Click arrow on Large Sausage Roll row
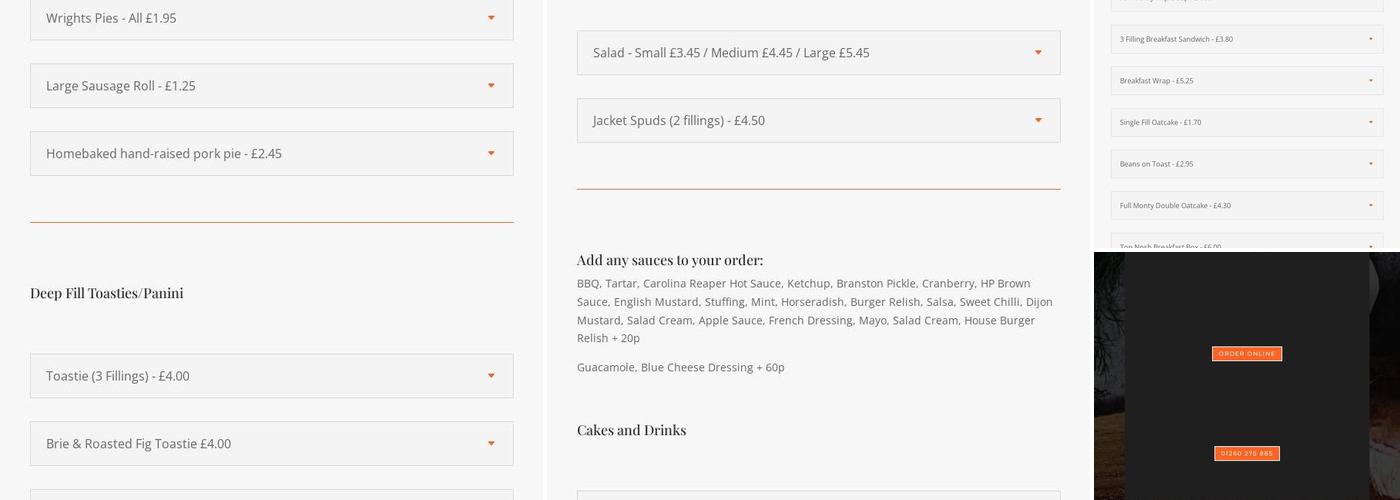 click(x=490, y=86)
